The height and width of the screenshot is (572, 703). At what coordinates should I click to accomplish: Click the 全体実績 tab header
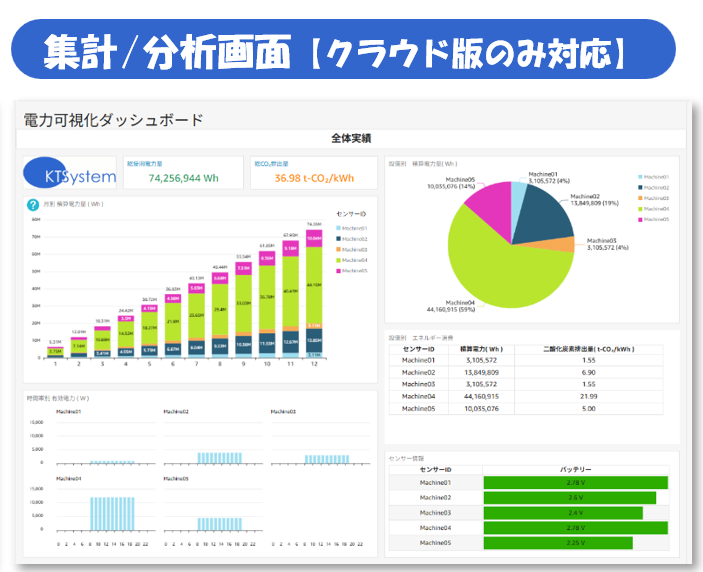pyautogui.click(x=351, y=138)
